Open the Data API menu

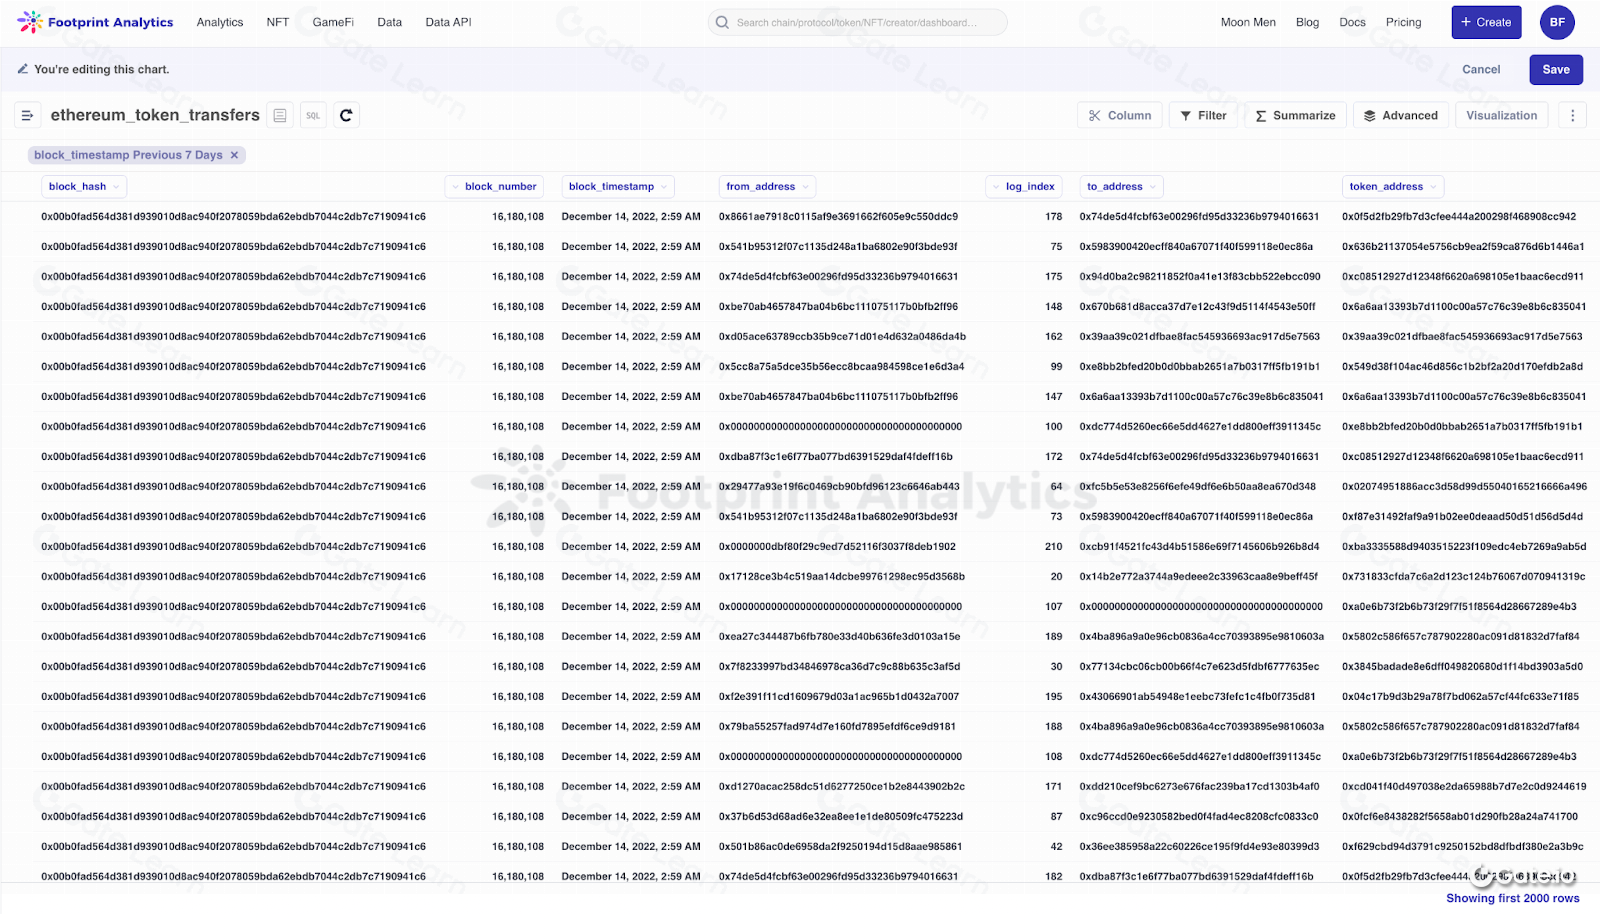[x=448, y=22]
